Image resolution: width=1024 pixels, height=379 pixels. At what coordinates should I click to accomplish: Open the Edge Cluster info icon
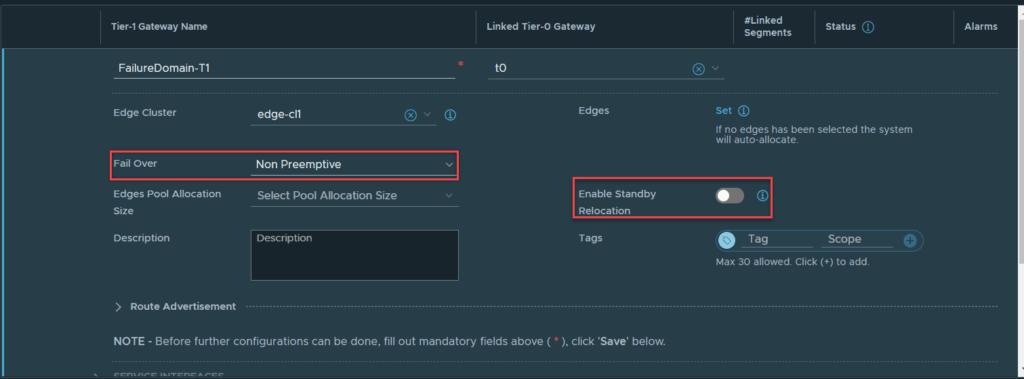pos(450,115)
